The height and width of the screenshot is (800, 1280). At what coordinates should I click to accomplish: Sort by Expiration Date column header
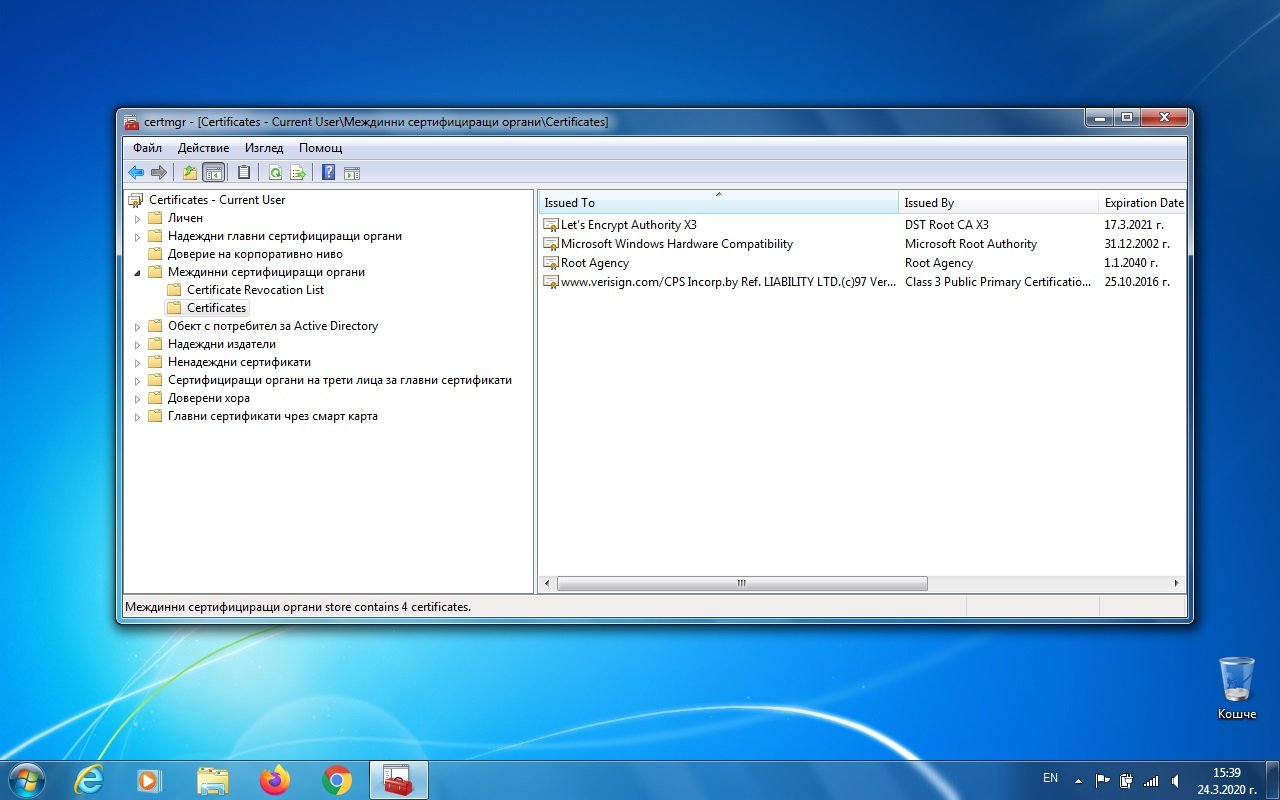1143,203
